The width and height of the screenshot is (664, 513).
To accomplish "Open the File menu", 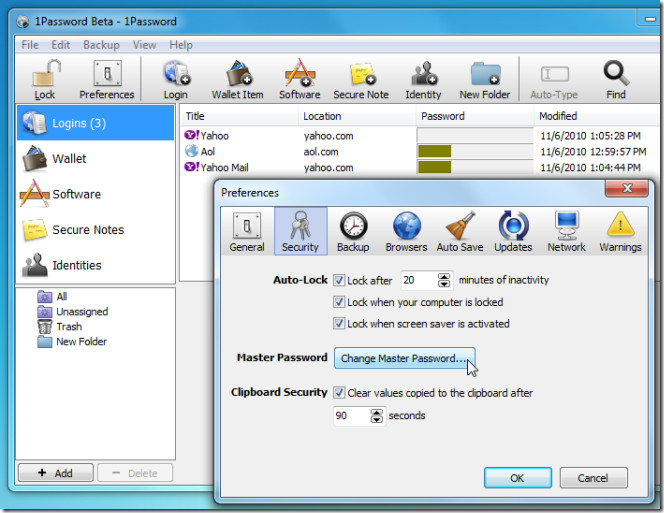I will (x=30, y=45).
